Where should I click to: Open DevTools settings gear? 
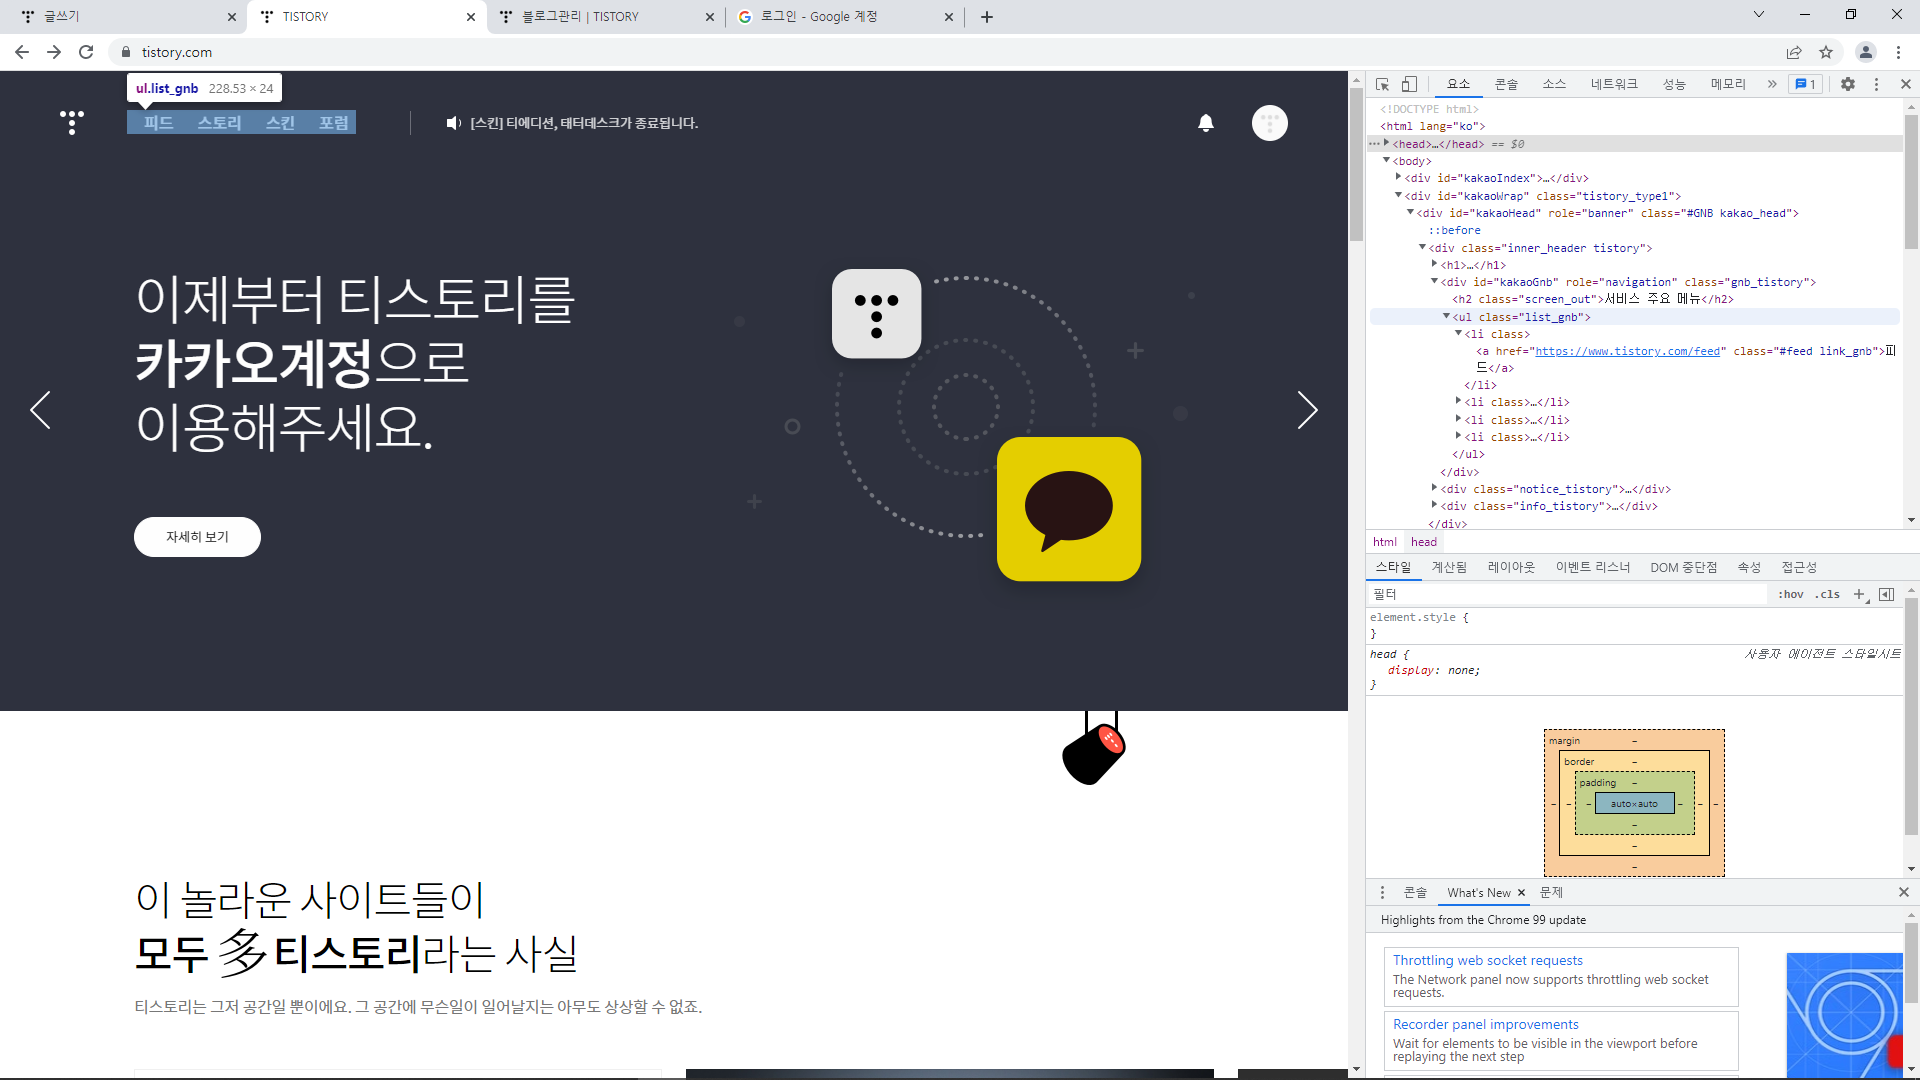[1847, 85]
